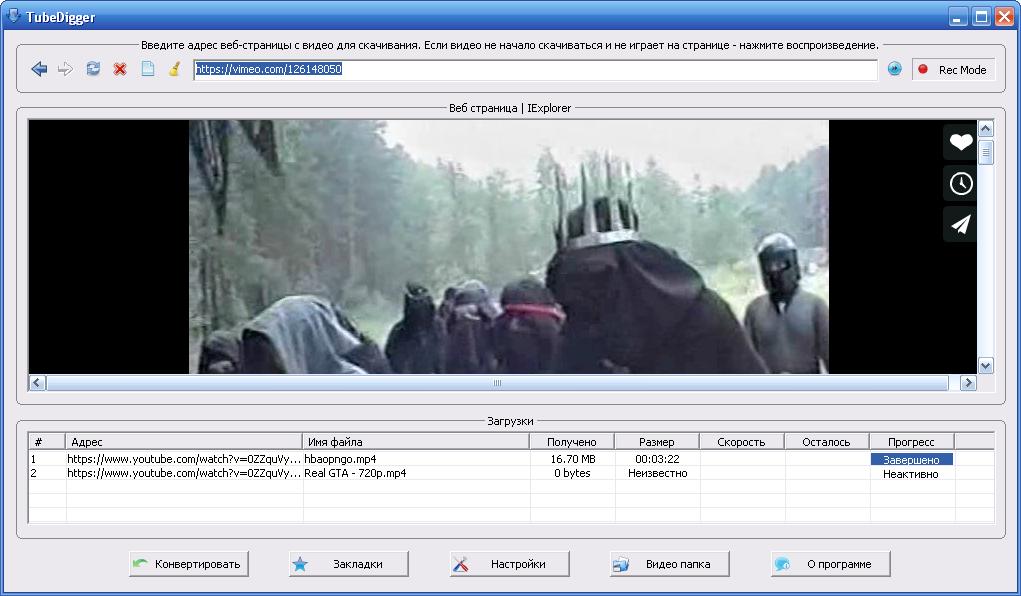Open Видео папка folder
The width and height of the screenshot is (1021, 596).
tap(669, 564)
